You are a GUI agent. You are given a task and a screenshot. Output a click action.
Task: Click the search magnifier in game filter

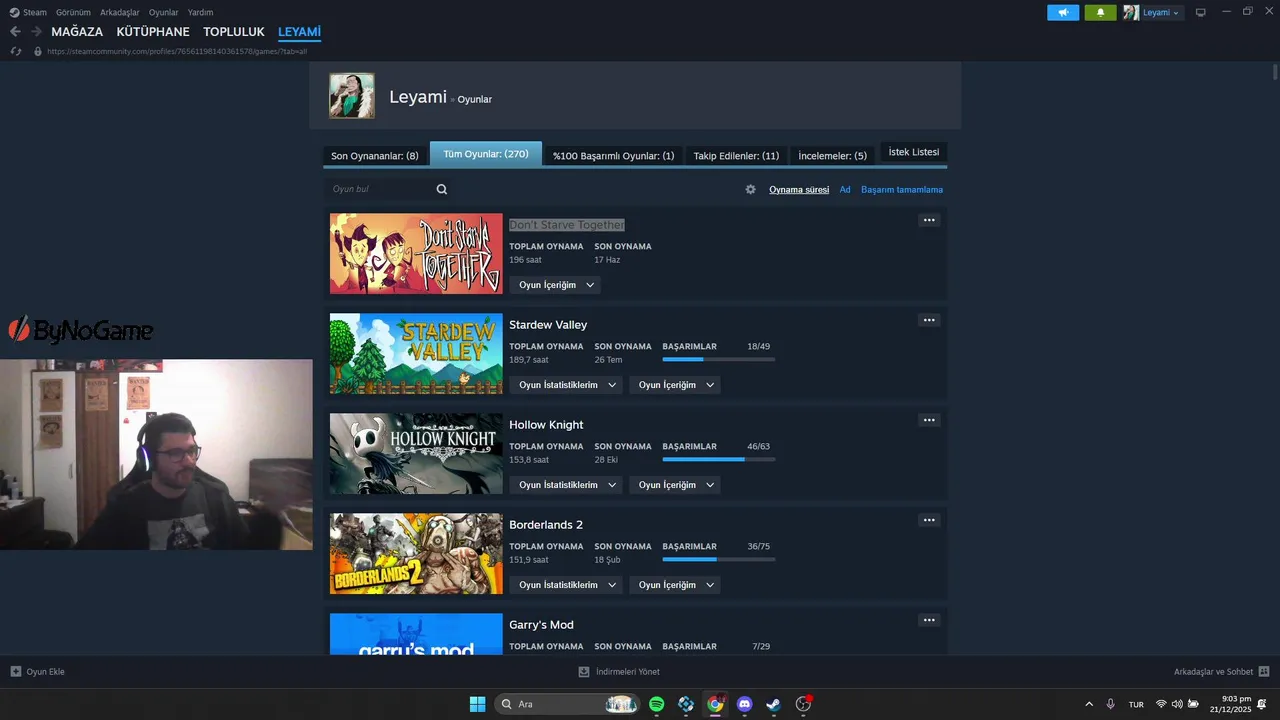(x=442, y=189)
